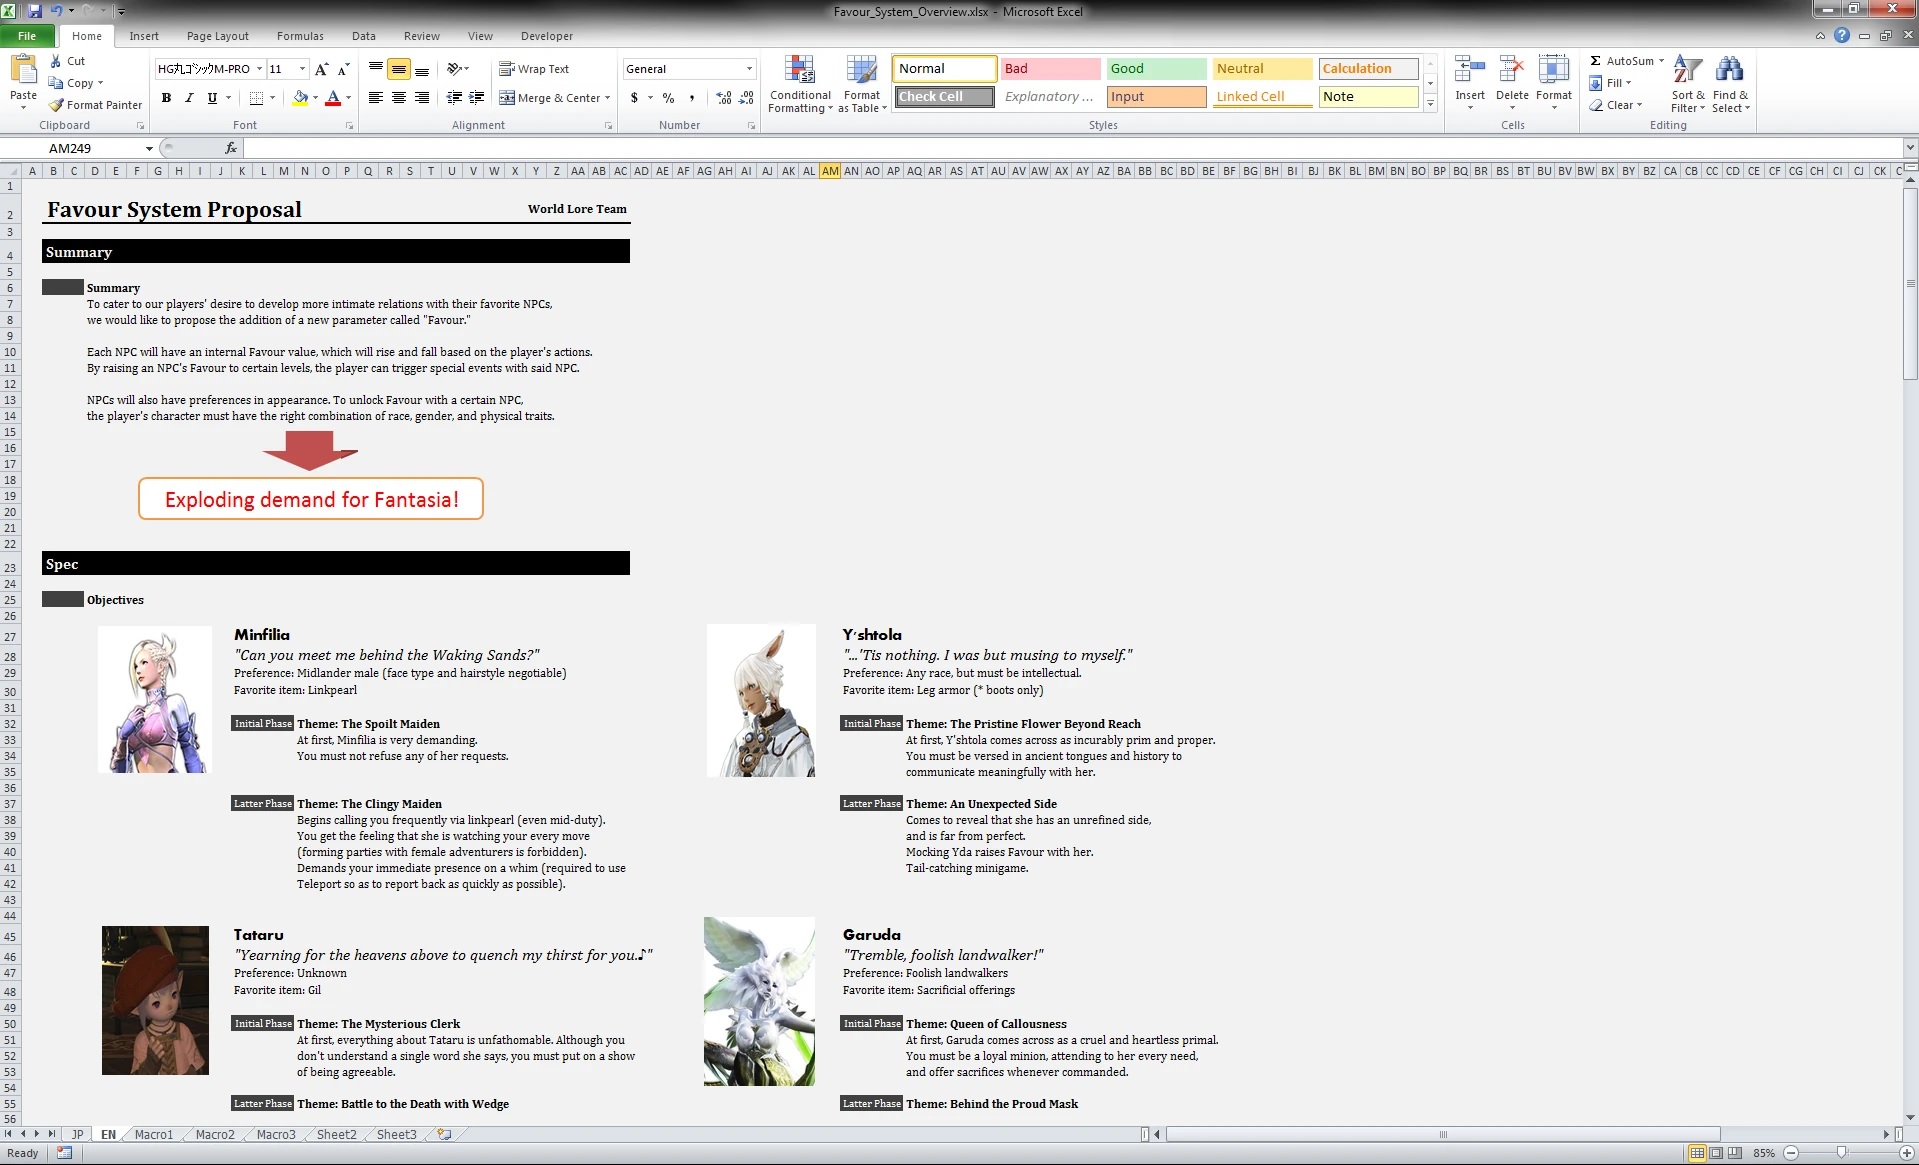The height and width of the screenshot is (1165, 1919).
Task: Switch to the Formulas ribbon tab
Action: [x=300, y=36]
